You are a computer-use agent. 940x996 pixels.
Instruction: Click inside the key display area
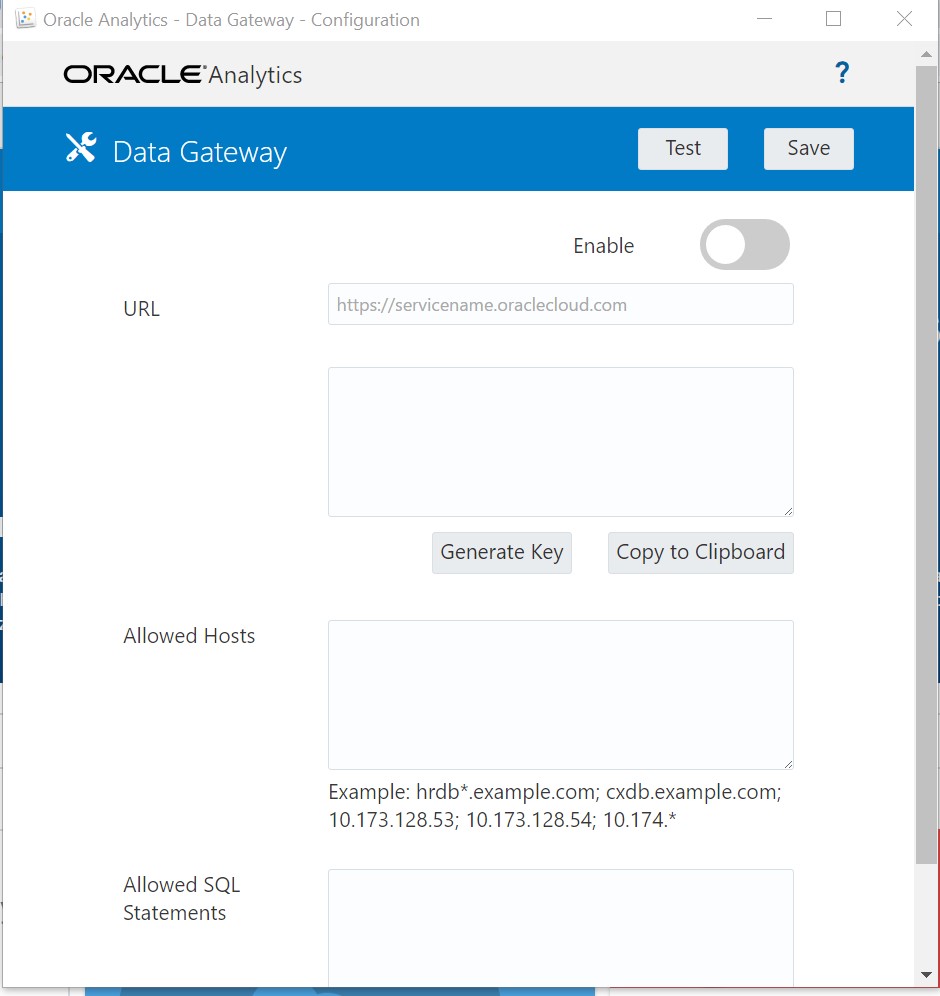(560, 441)
